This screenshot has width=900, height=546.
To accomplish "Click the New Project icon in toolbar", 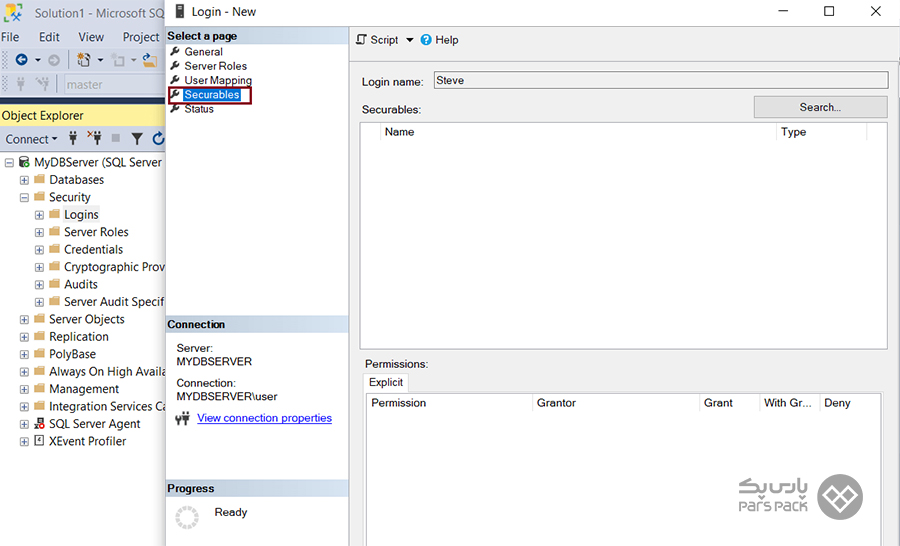I will tap(84, 60).
